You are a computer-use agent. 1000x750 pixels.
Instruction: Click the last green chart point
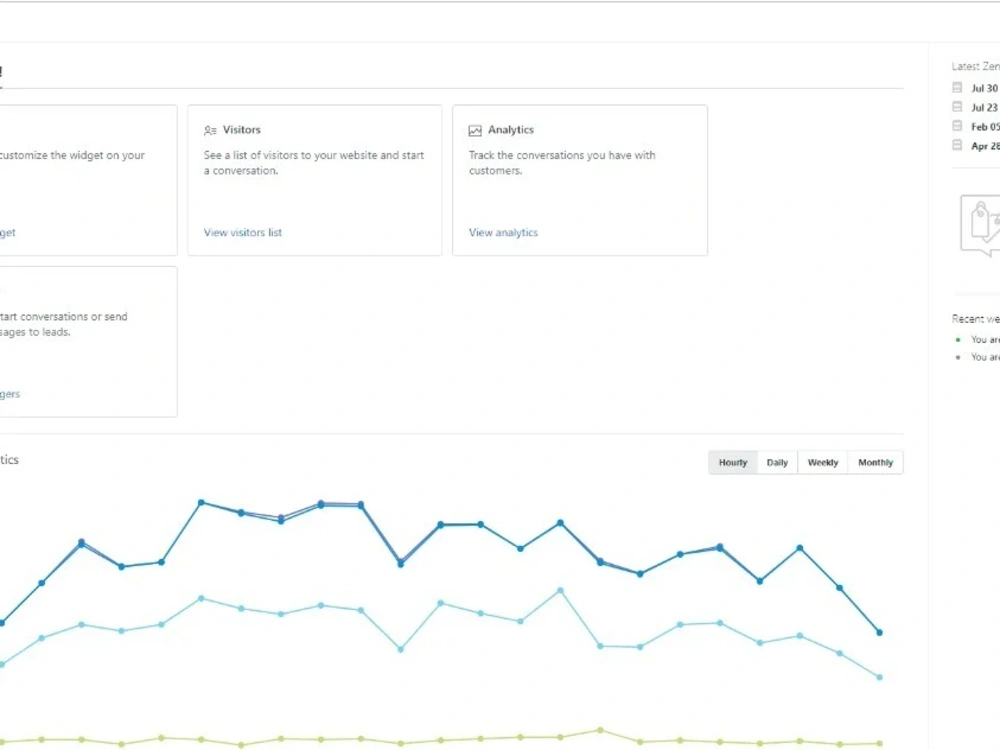[x=879, y=744]
